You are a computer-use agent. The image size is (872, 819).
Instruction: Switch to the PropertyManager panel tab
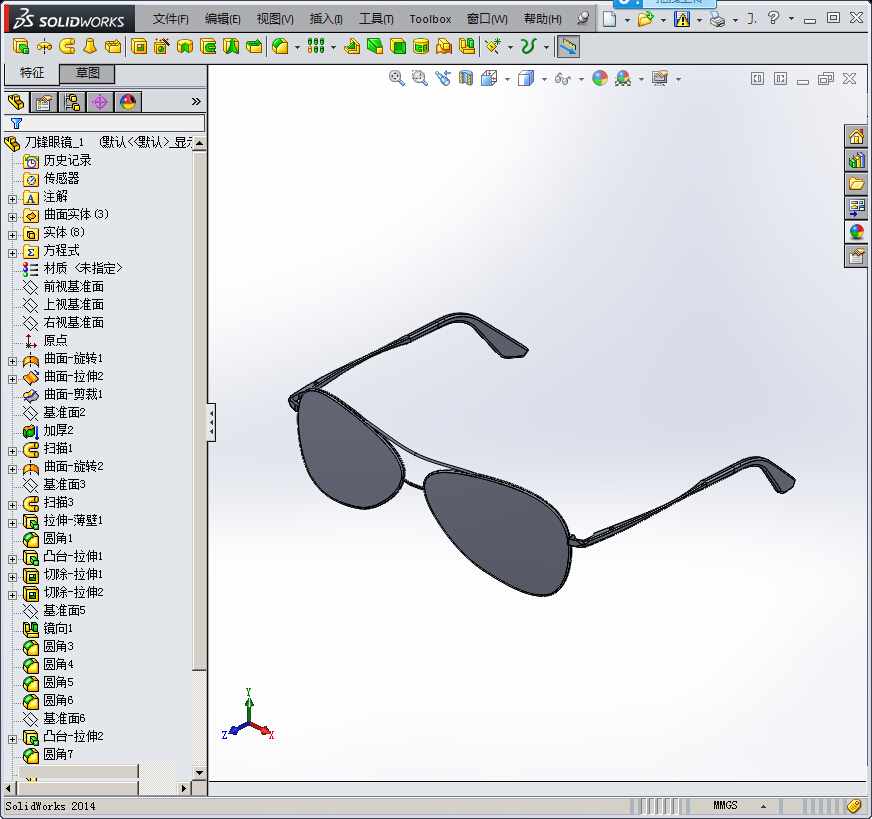coord(44,102)
